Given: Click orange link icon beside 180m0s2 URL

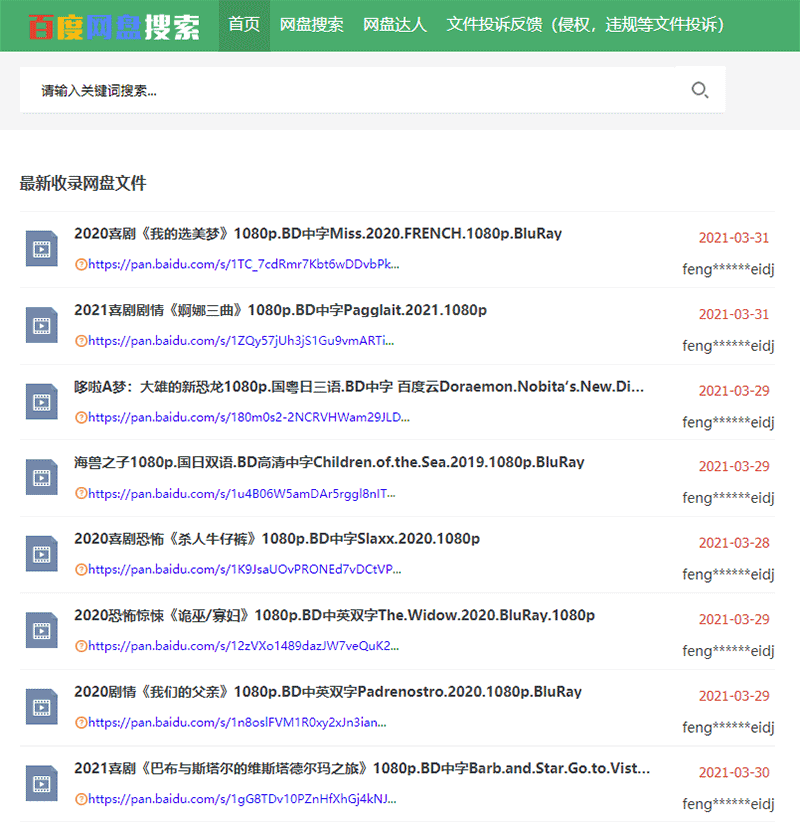Looking at the screenshot, I should 81,418.
